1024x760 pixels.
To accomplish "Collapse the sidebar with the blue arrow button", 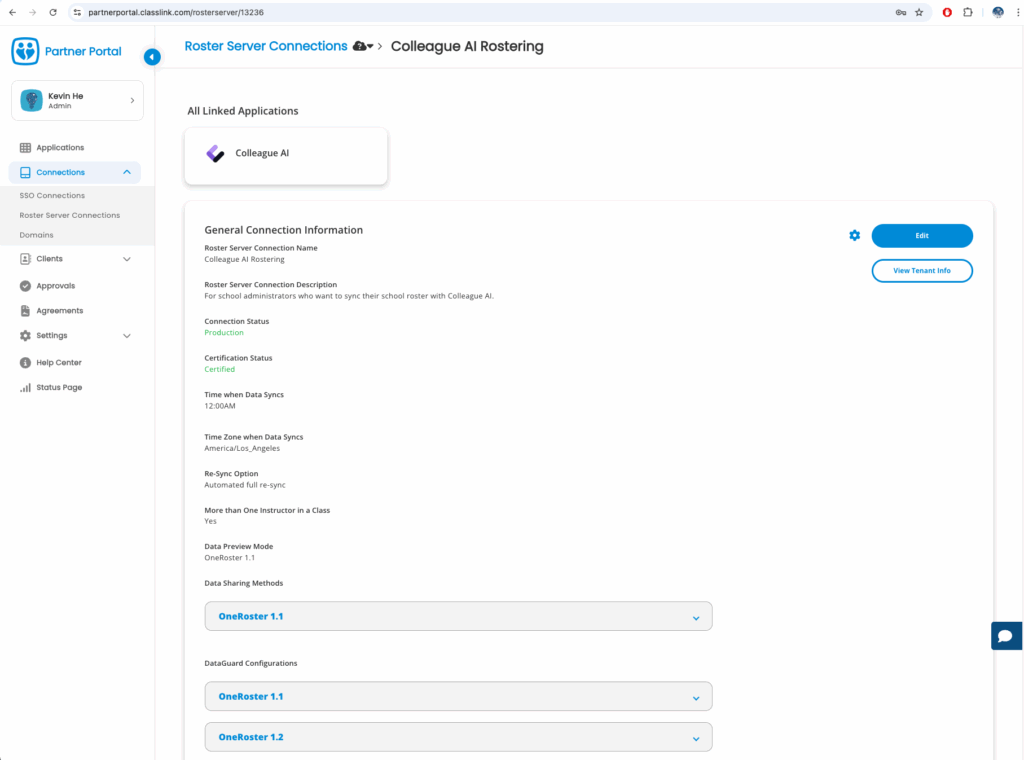I will [152, 57].
